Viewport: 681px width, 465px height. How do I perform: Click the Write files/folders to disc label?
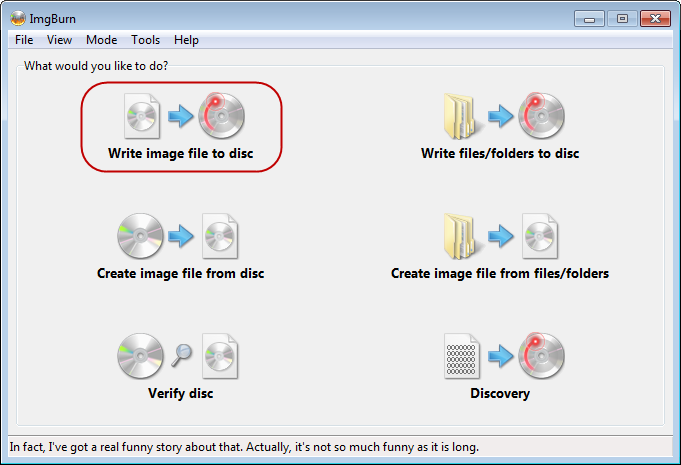click(500, 153)
